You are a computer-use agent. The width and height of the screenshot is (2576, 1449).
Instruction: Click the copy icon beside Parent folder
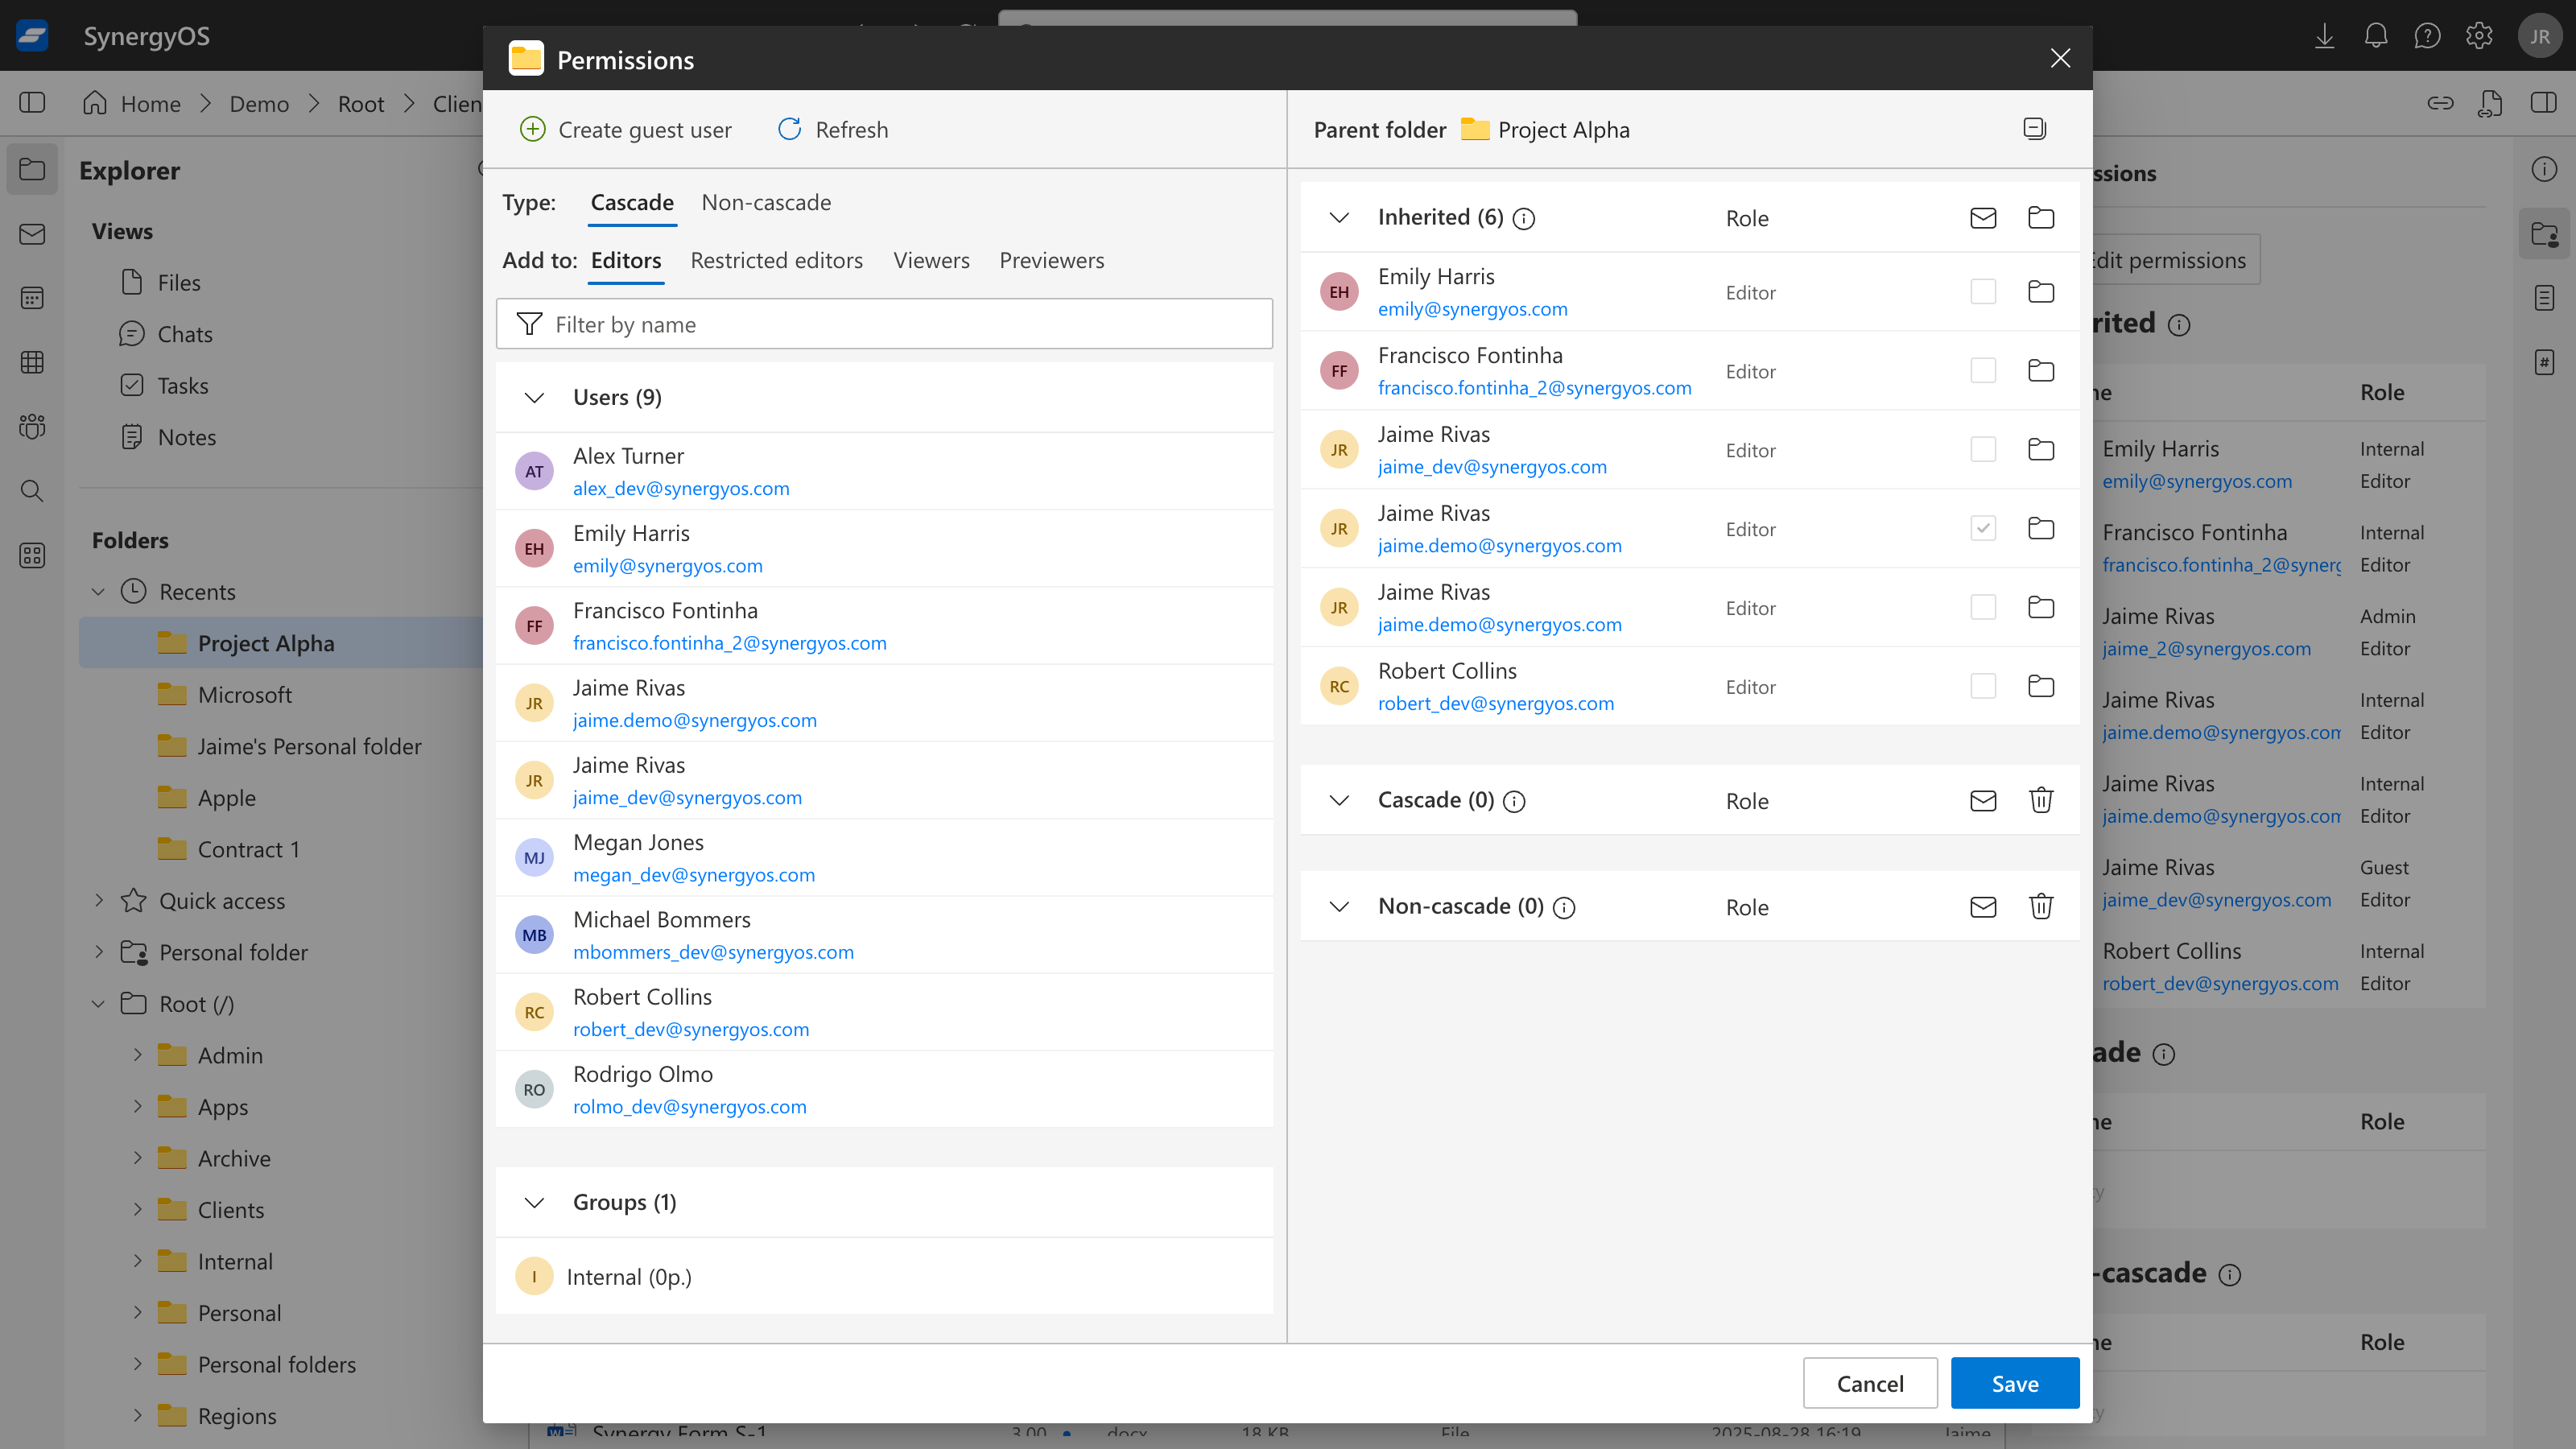coord(2034,128)
